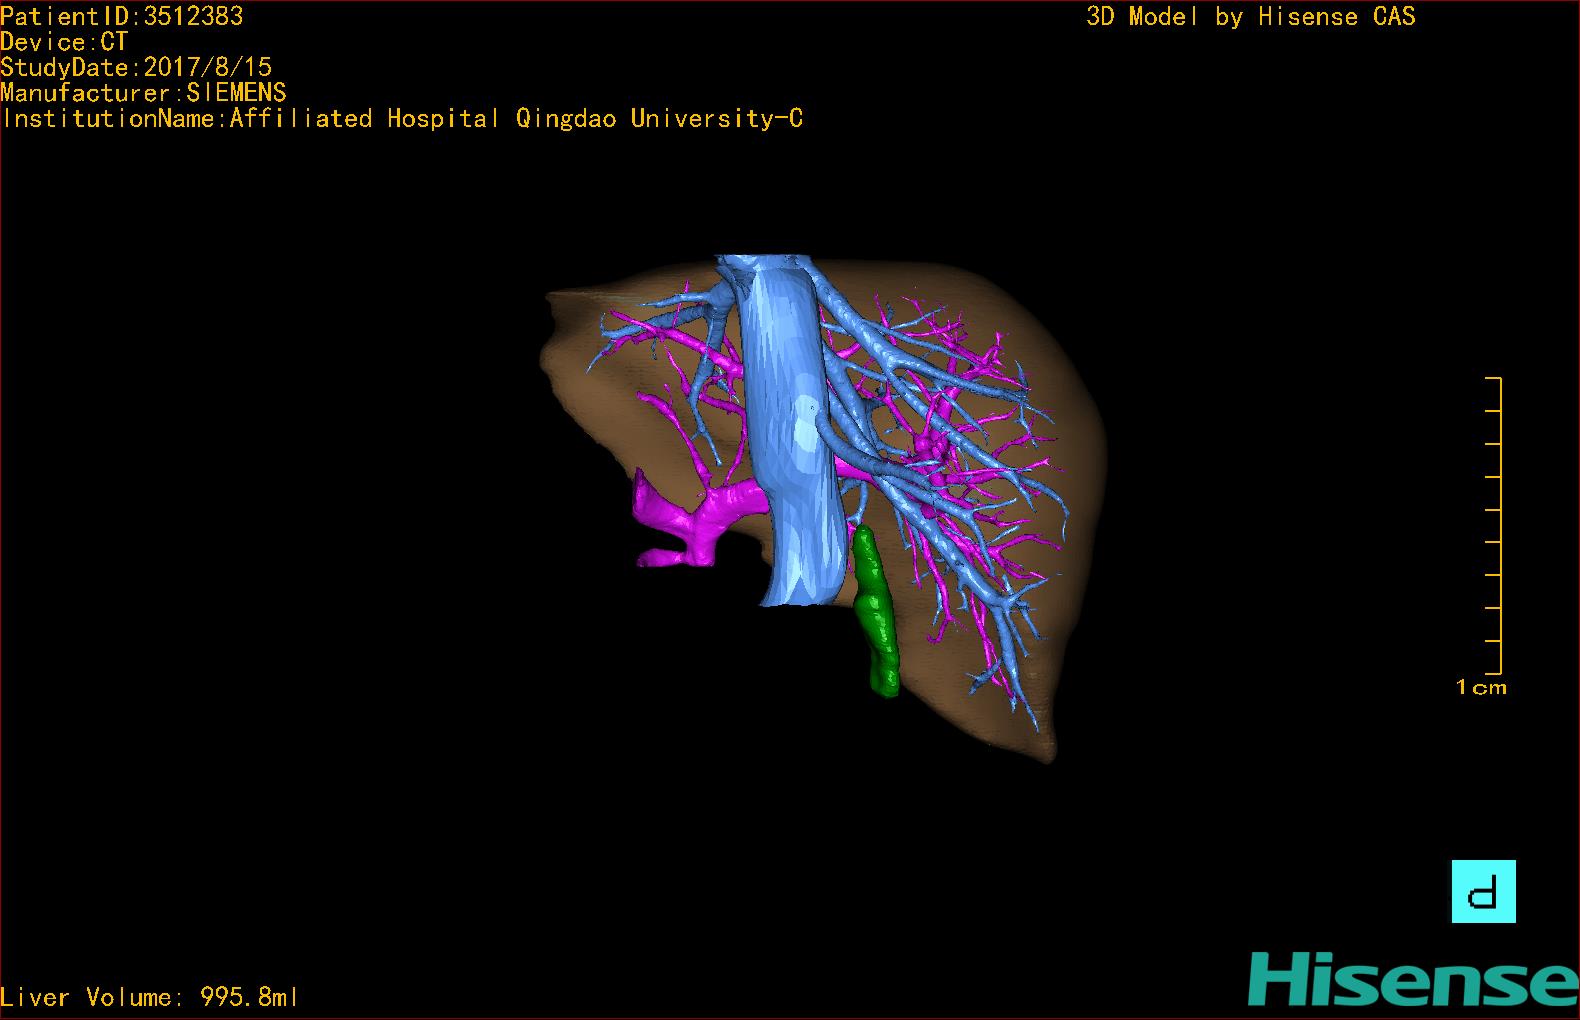
Task: Select the green gallbladder structure
Action: pos(876,612)
